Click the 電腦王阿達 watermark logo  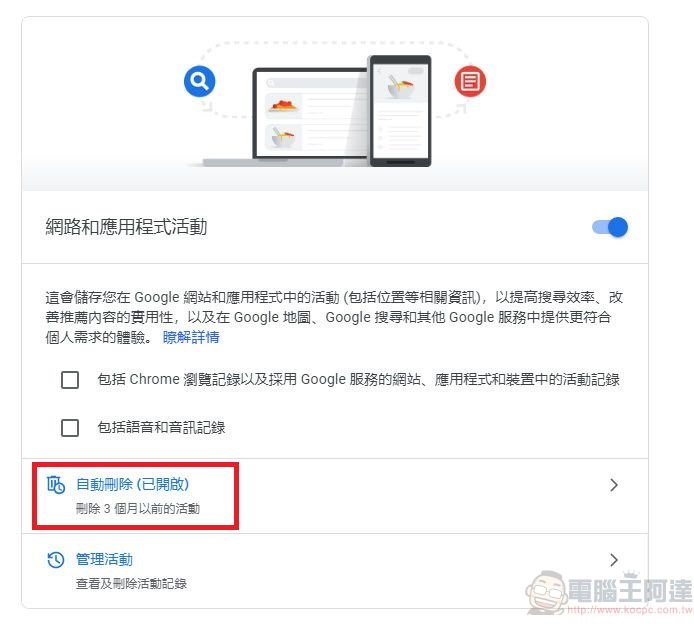click(609, 591)
